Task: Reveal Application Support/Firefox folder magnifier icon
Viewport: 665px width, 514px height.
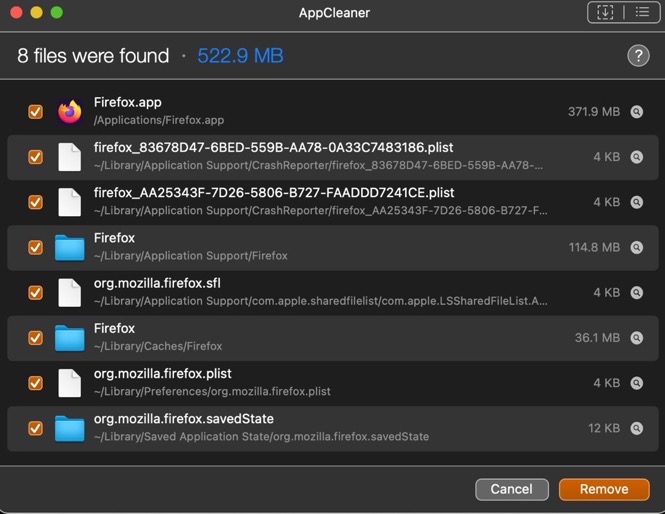Action: point(637,248)
